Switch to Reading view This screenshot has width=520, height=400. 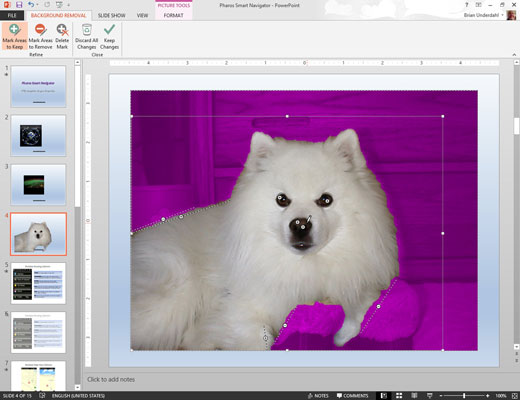click(414, 396)
